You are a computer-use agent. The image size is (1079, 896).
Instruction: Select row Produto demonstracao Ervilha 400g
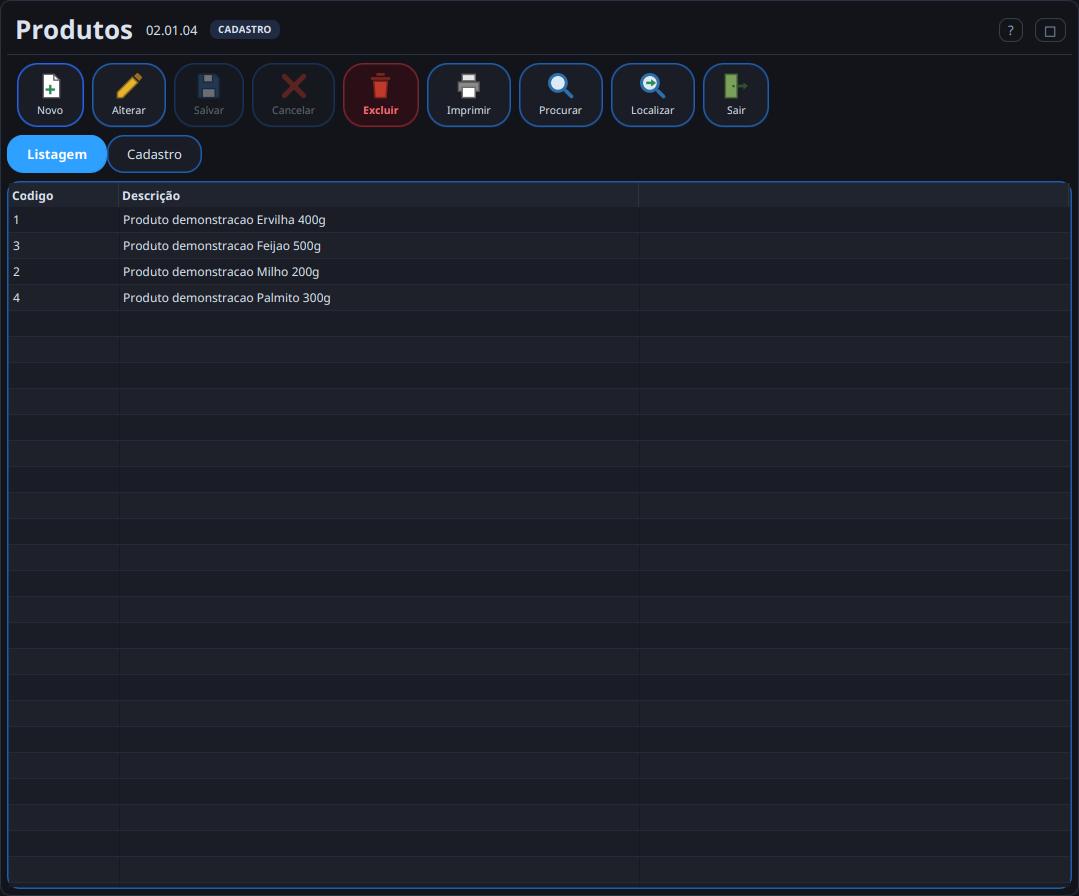click(539, 220)
